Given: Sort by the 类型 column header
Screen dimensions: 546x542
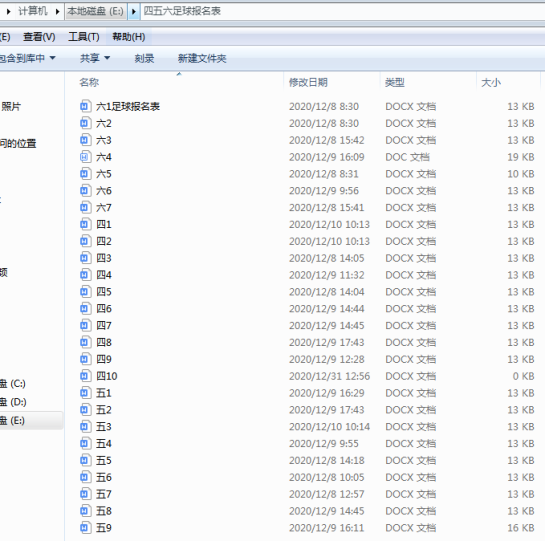Looking at the screenshot, I should (x=395, y=83).
